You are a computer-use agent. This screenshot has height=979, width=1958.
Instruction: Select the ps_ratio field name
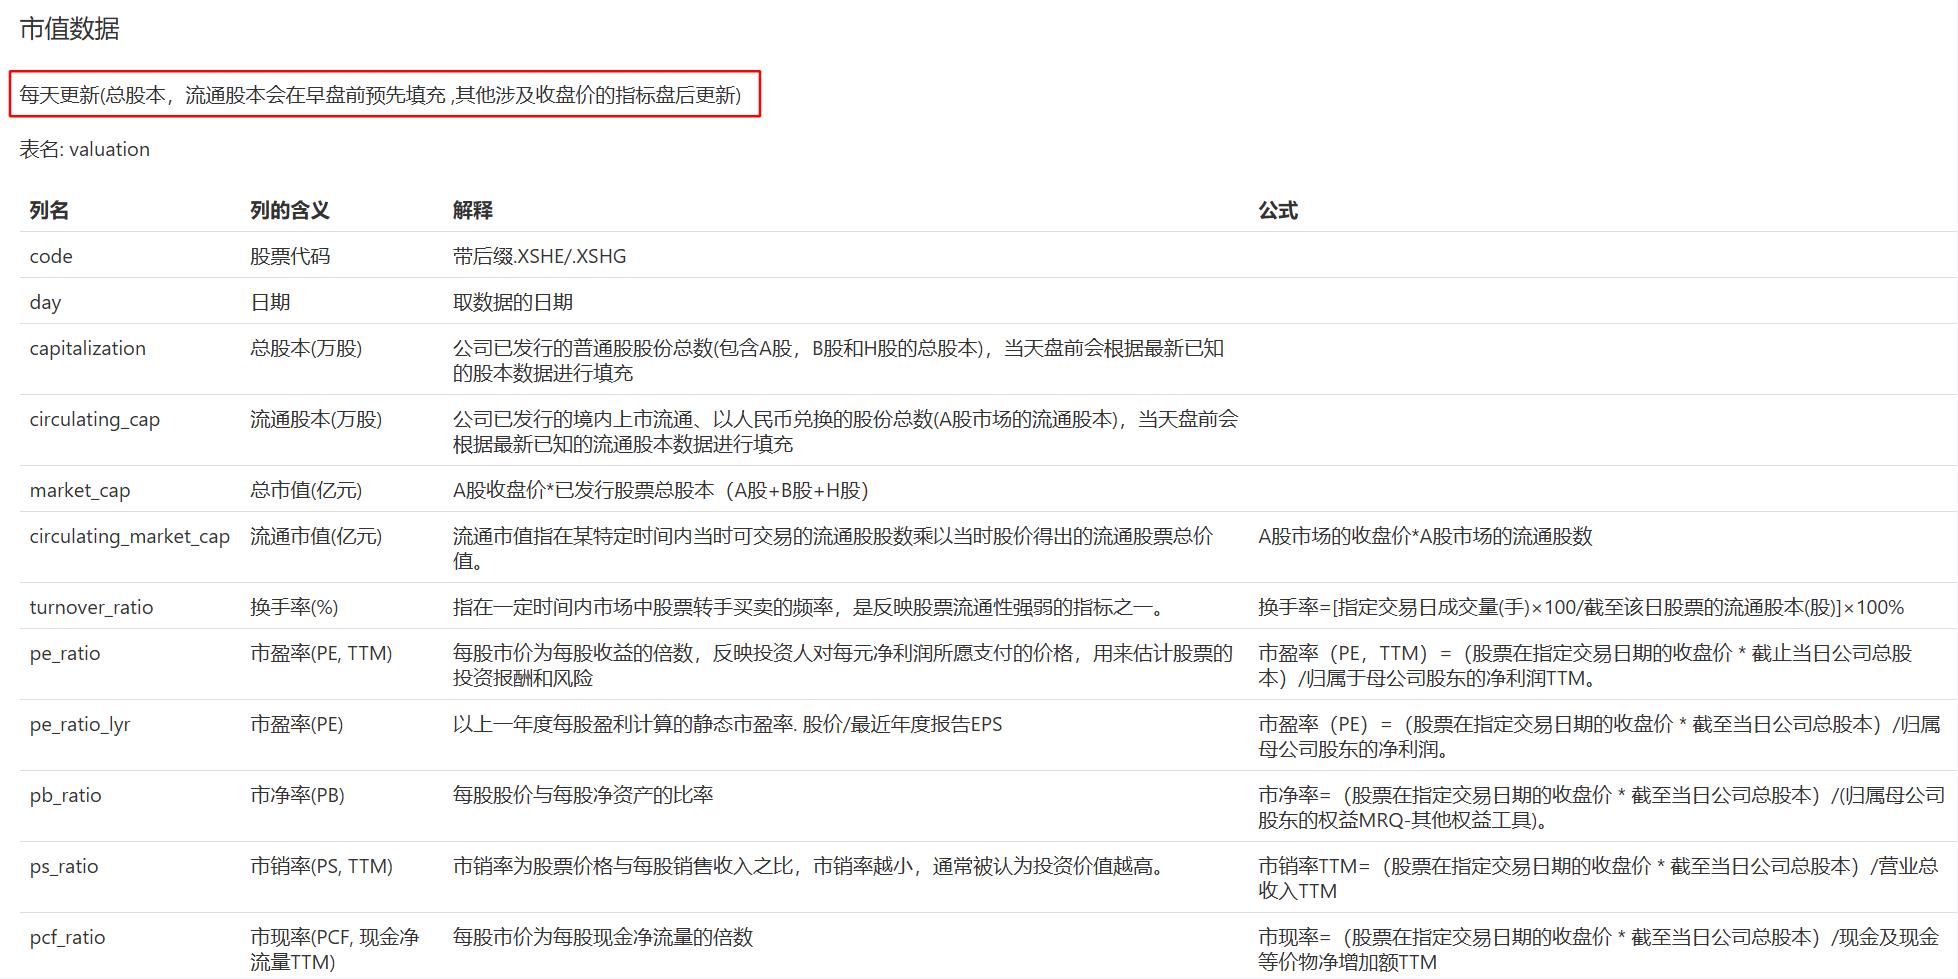point(64,866)
